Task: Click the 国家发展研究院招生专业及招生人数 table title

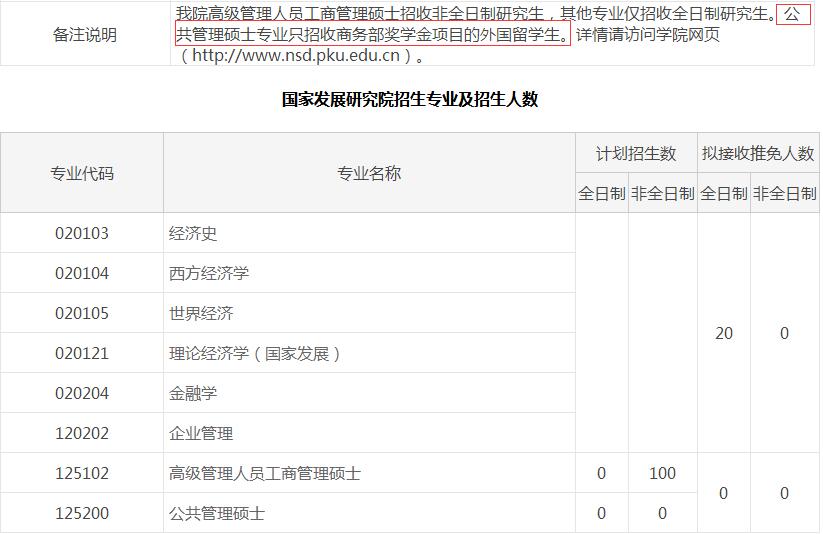Action: (410, 99)
